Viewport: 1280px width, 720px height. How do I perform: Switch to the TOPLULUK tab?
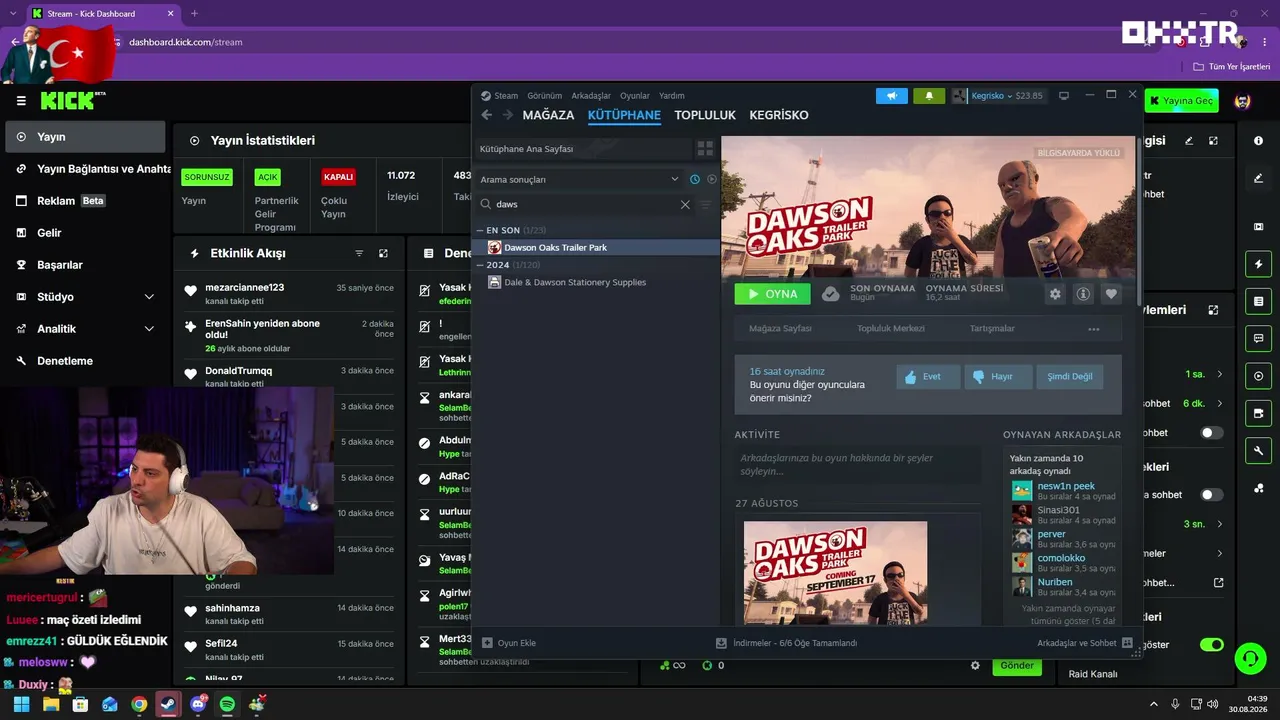(705, 115)
